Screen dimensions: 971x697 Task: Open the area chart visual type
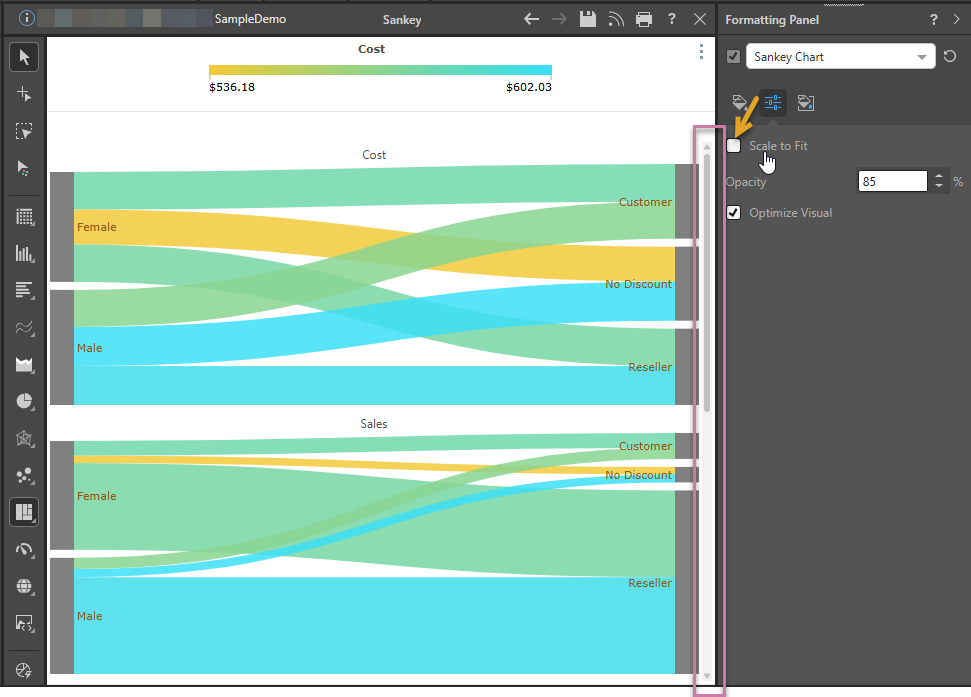(x=24, y=365)
